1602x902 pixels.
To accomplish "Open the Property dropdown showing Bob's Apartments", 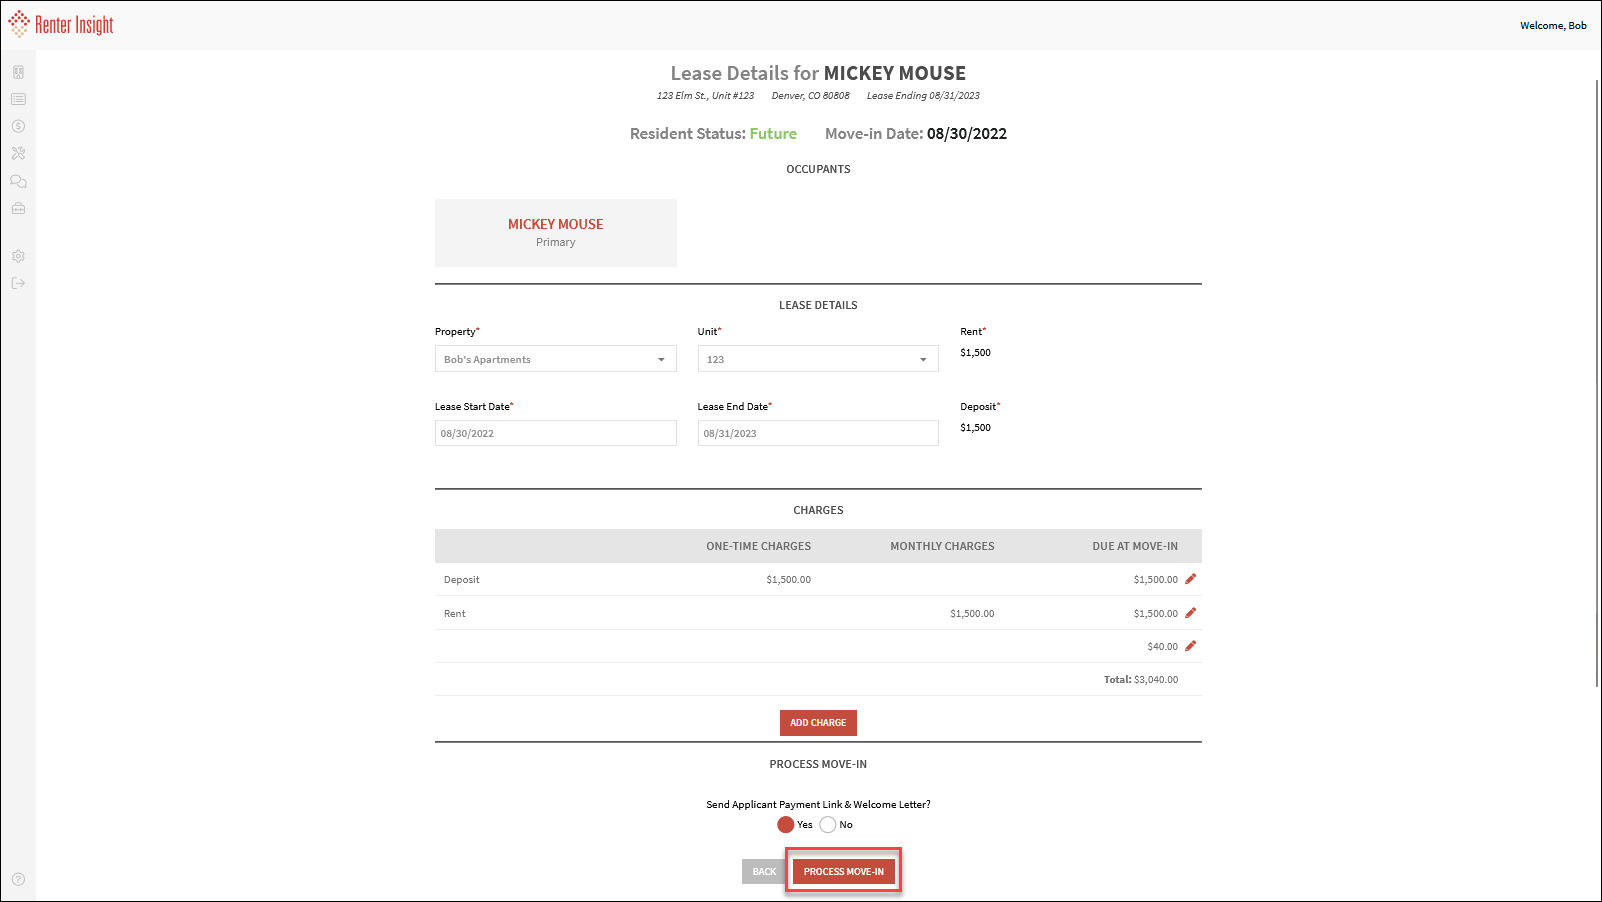I will [556, 359].
